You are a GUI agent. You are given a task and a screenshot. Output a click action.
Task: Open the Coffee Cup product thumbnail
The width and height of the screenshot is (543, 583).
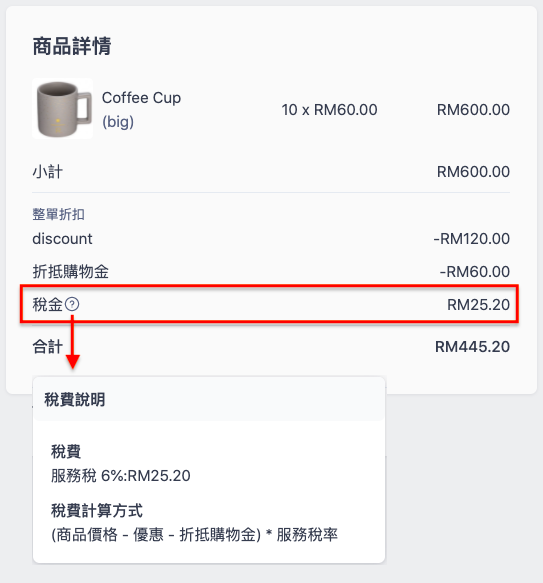[x=62, y=109]
